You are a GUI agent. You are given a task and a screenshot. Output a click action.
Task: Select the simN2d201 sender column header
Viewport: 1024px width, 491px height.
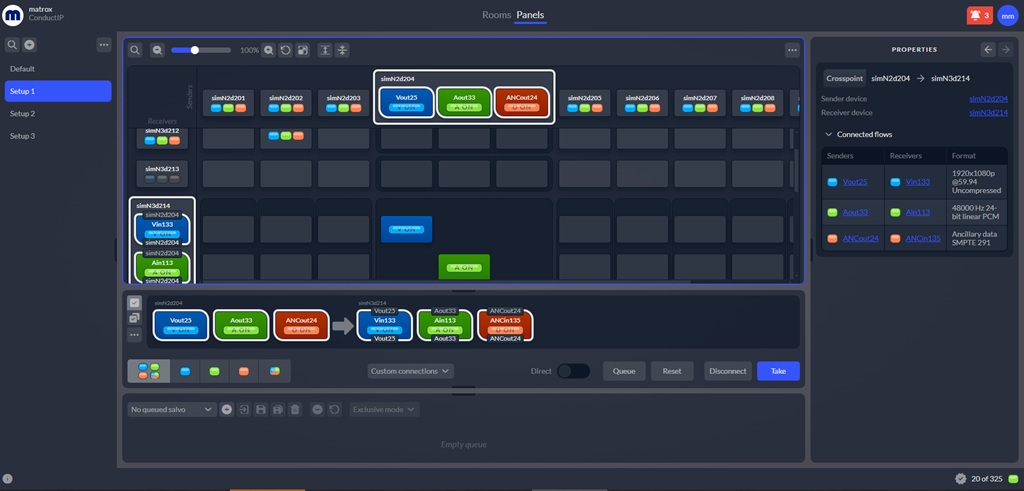[x=229, y=103]
